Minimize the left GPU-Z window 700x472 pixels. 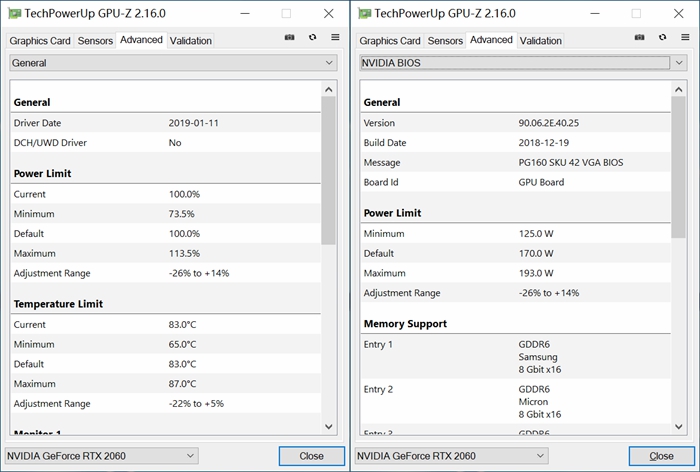[245, 14]
